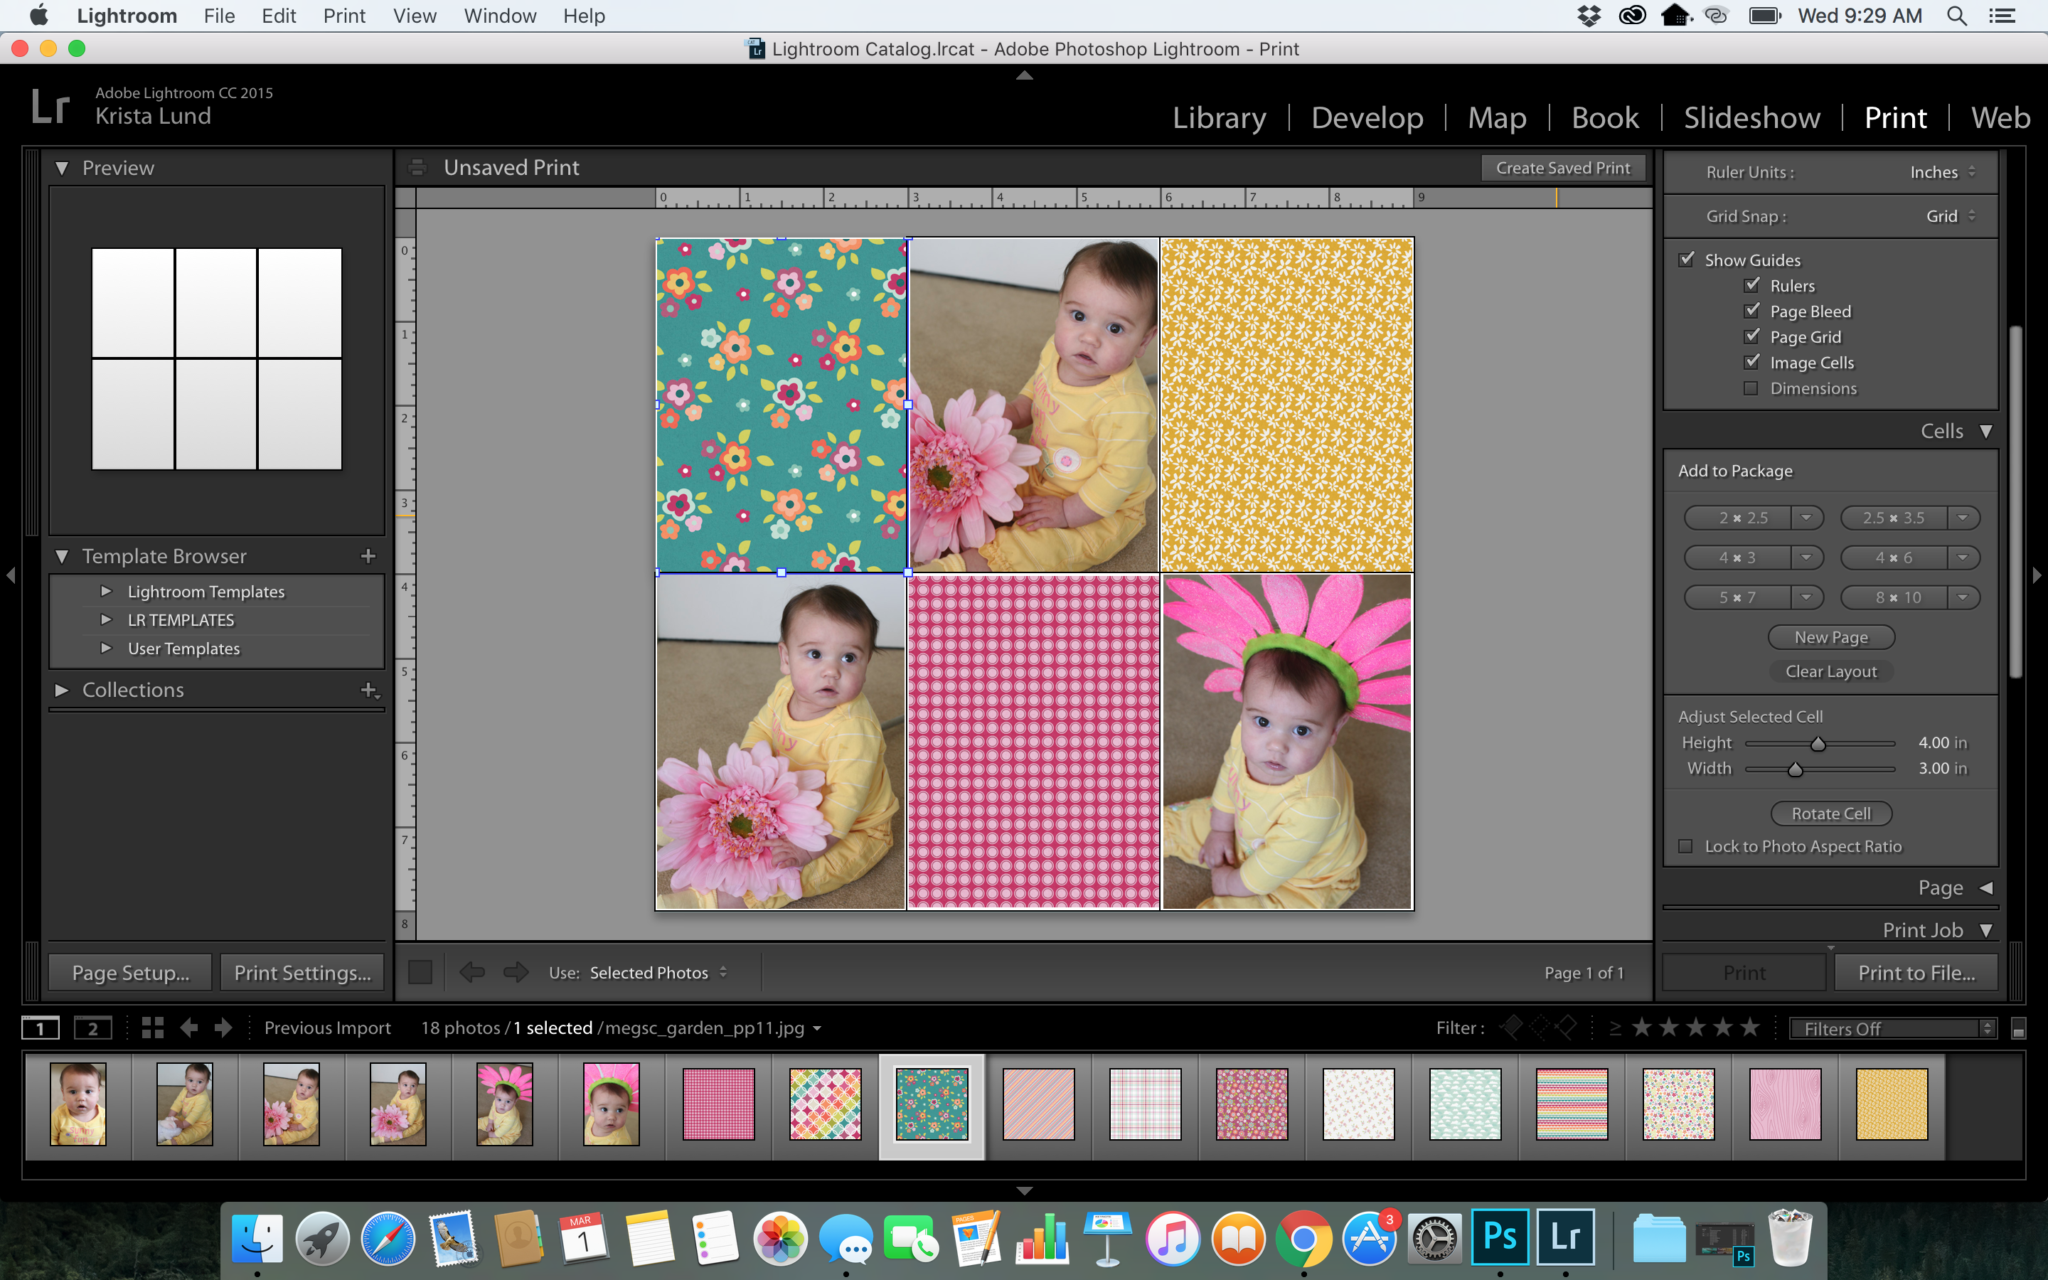This screenshot has width=2048, height=1280.
Task: Open Photoshop from the Dock
Action: click(1501, 1237)
